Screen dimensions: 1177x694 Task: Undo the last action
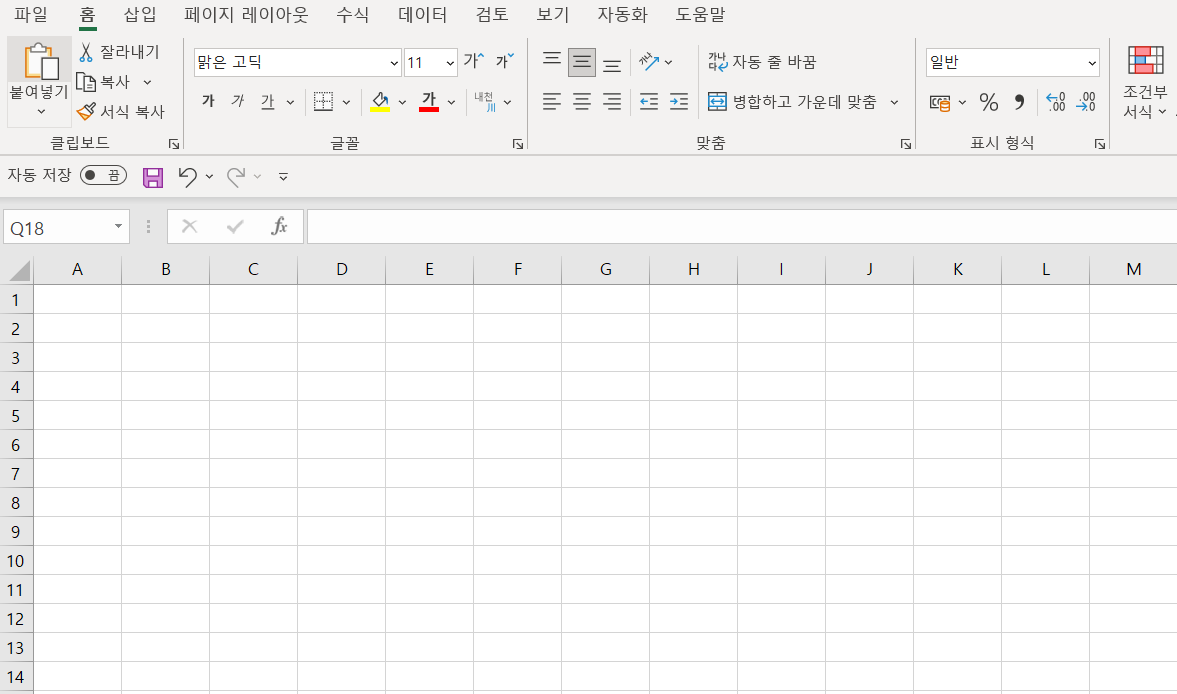click(190, 176)
